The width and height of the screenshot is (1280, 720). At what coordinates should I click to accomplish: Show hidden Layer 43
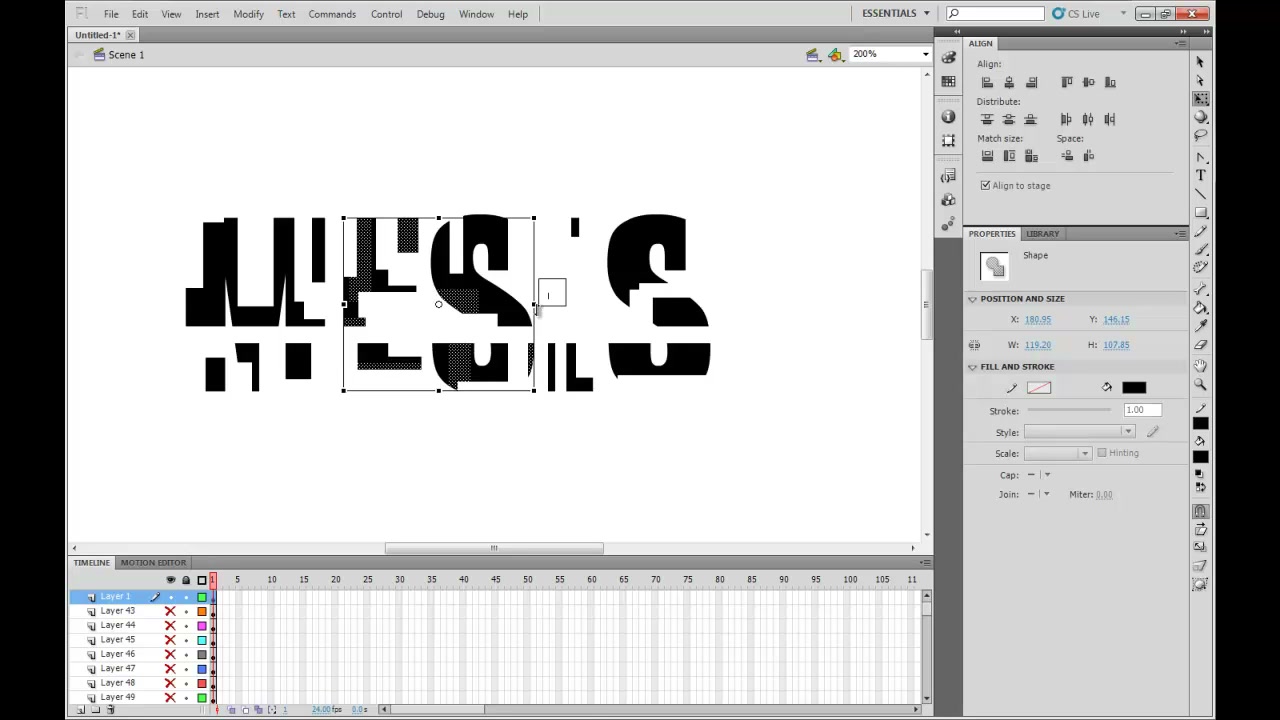tap(170, 611)
